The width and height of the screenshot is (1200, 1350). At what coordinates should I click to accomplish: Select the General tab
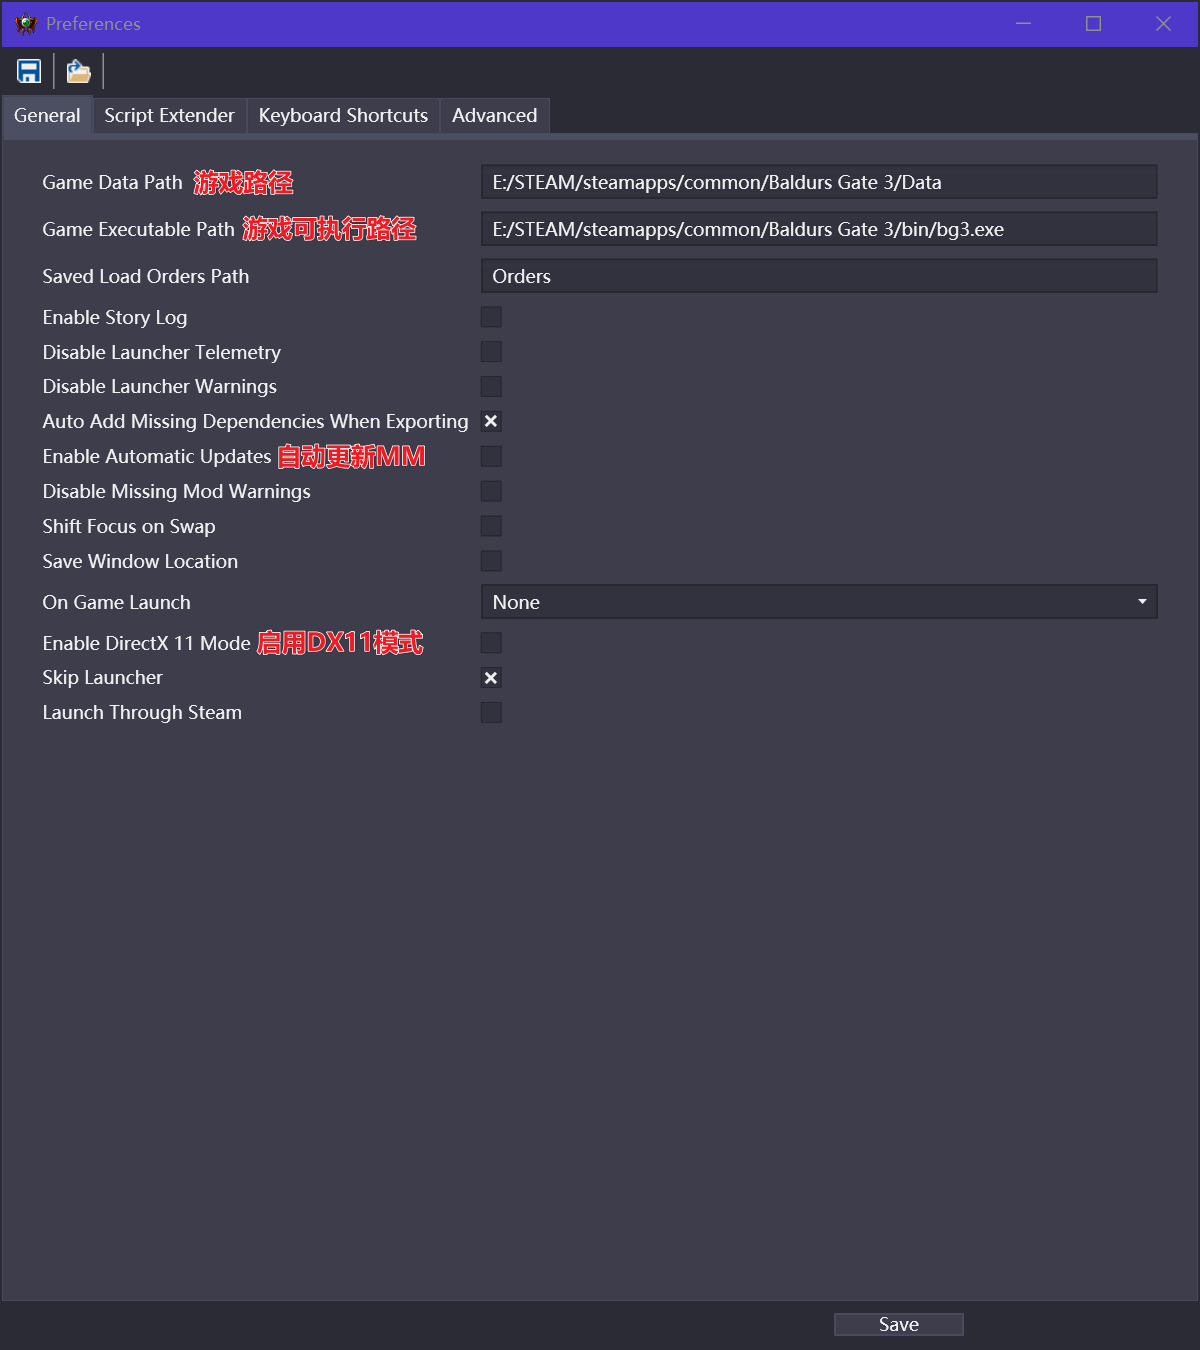click(47, 115)
